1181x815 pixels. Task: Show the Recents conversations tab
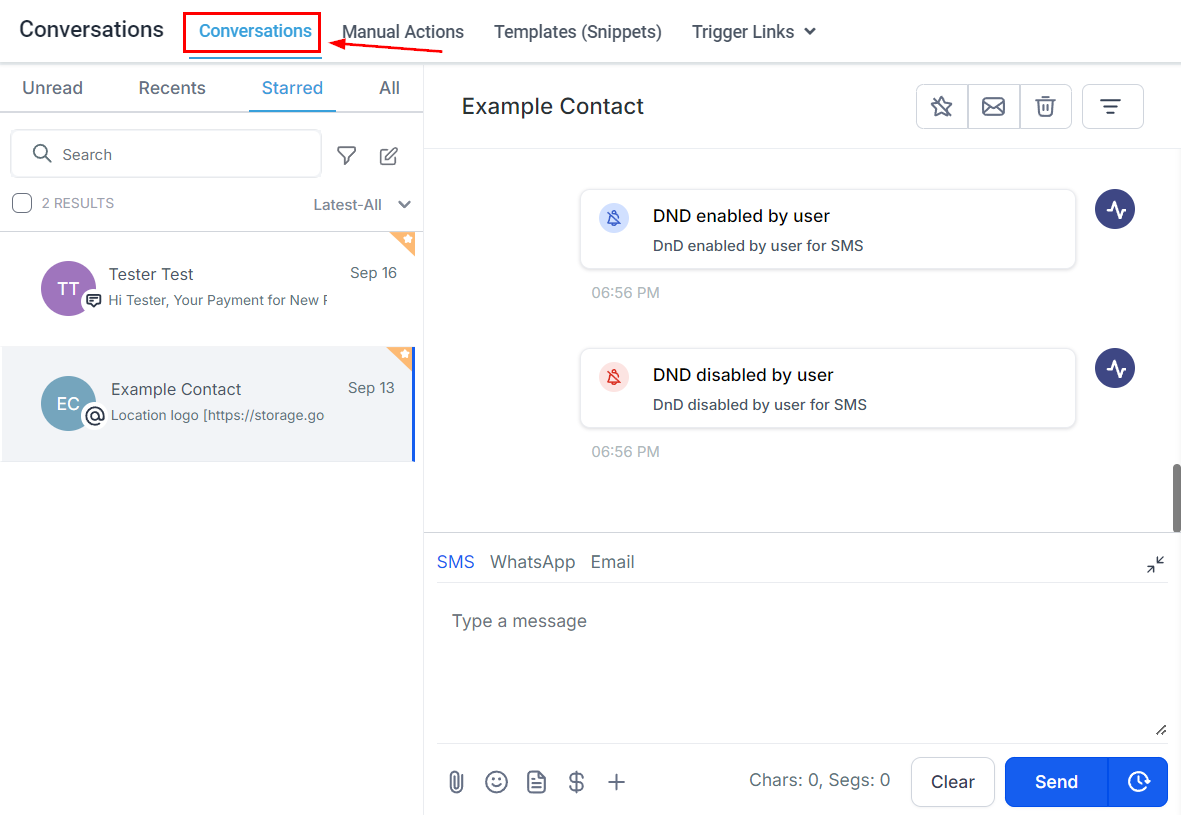[x=172, y=88]
